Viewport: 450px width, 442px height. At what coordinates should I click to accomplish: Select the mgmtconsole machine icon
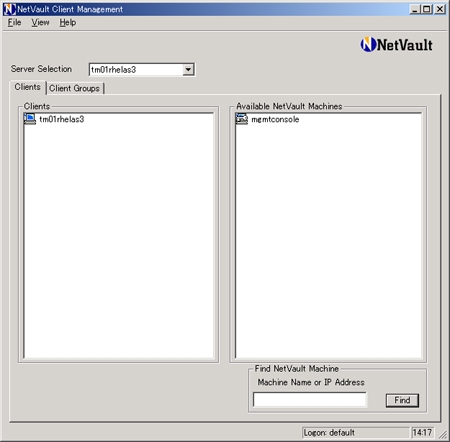[242, 119]
